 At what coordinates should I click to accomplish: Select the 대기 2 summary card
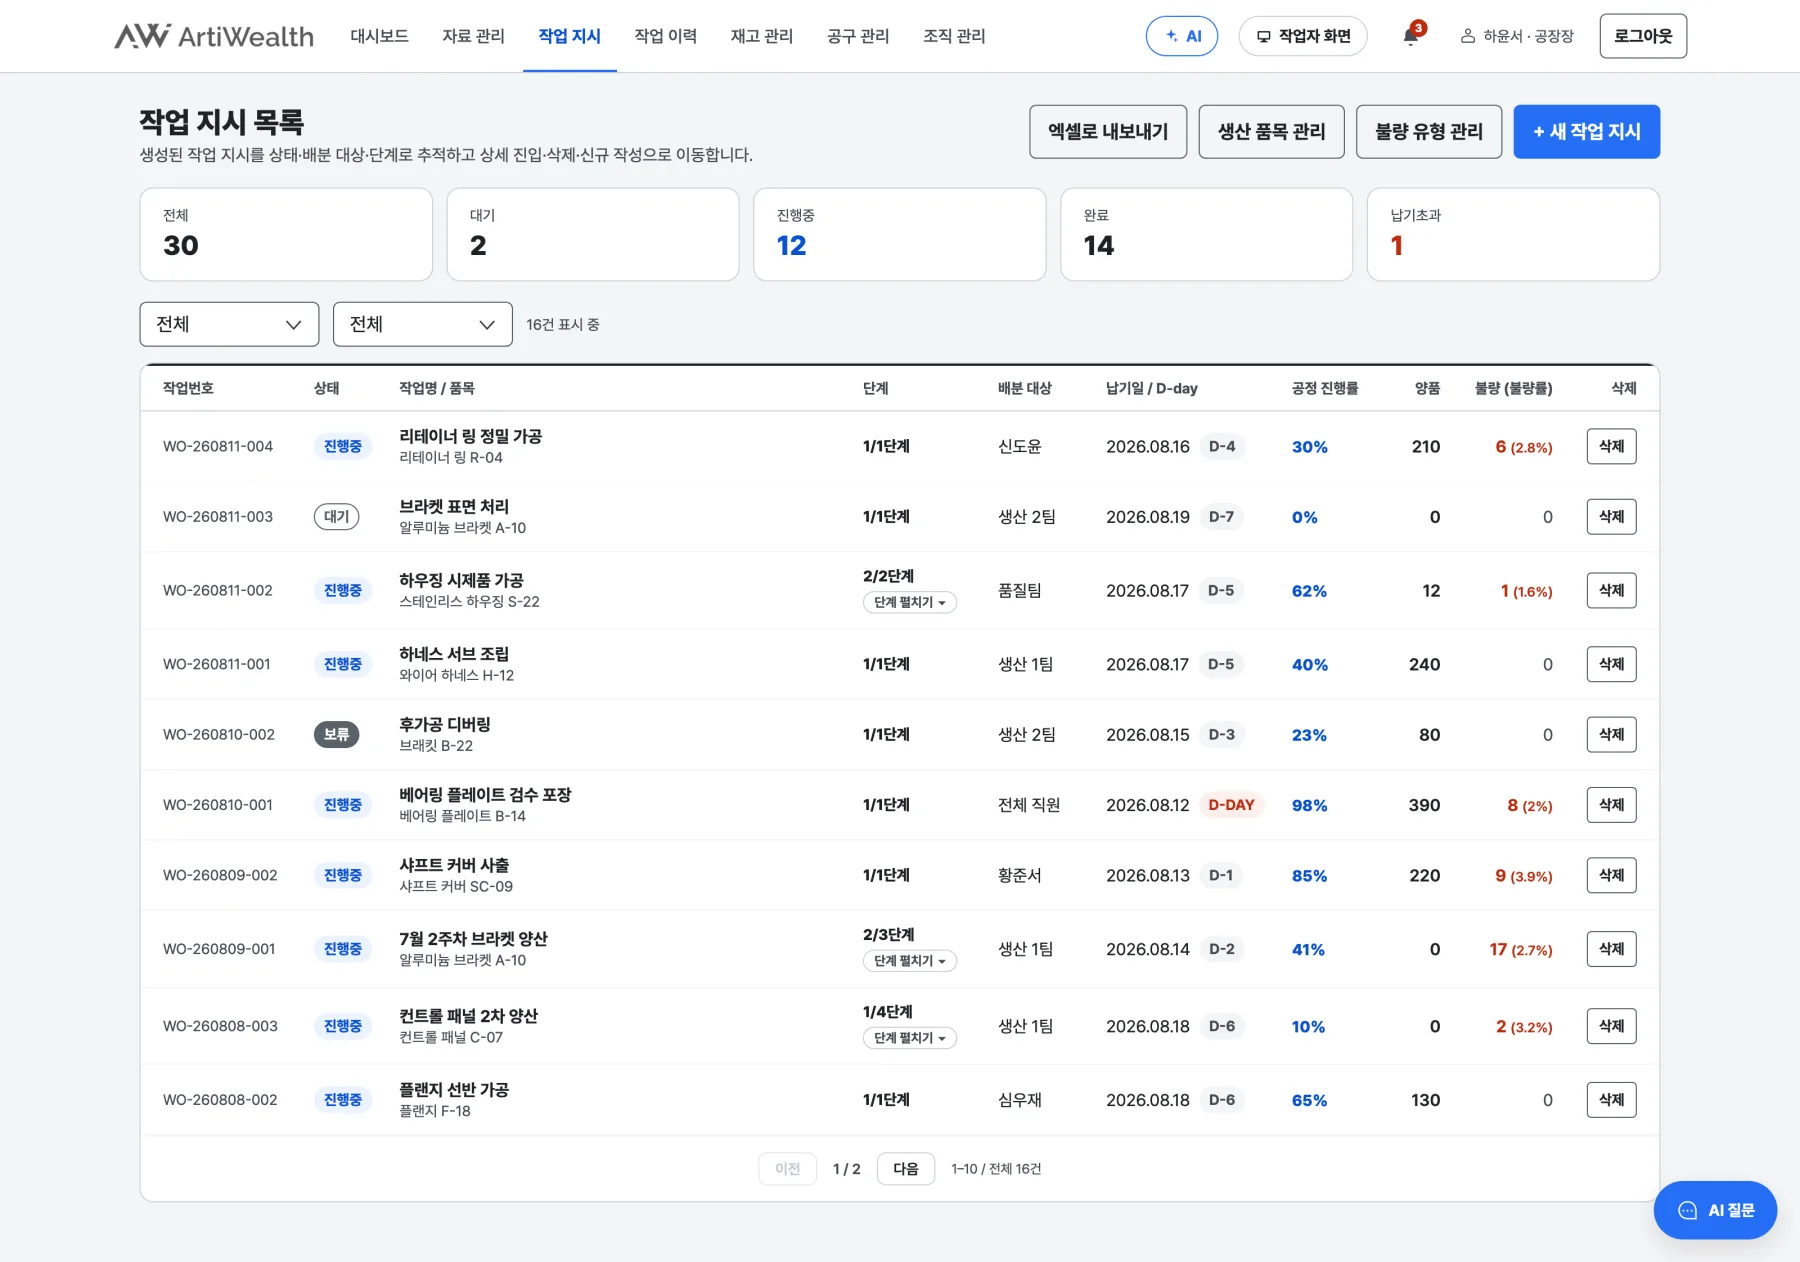point(593,234)
